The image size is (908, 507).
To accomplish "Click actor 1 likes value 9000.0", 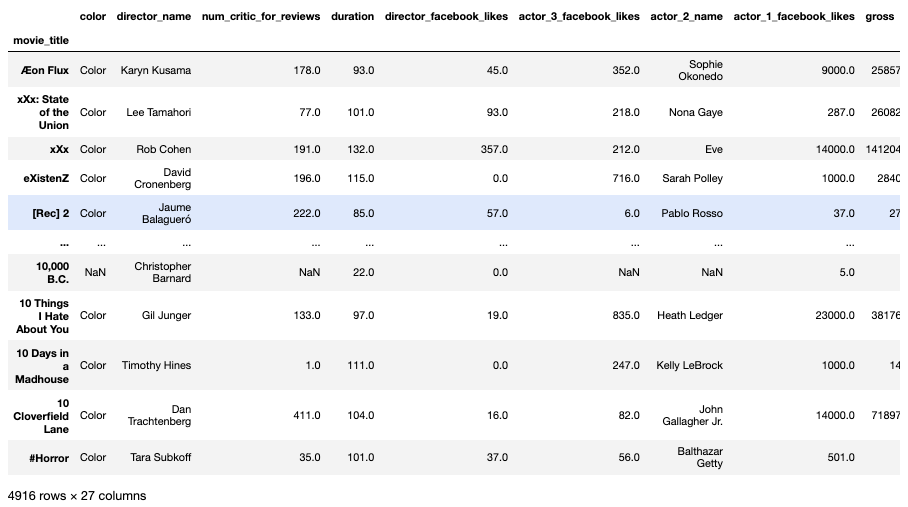I will click(x=838, y=70).
